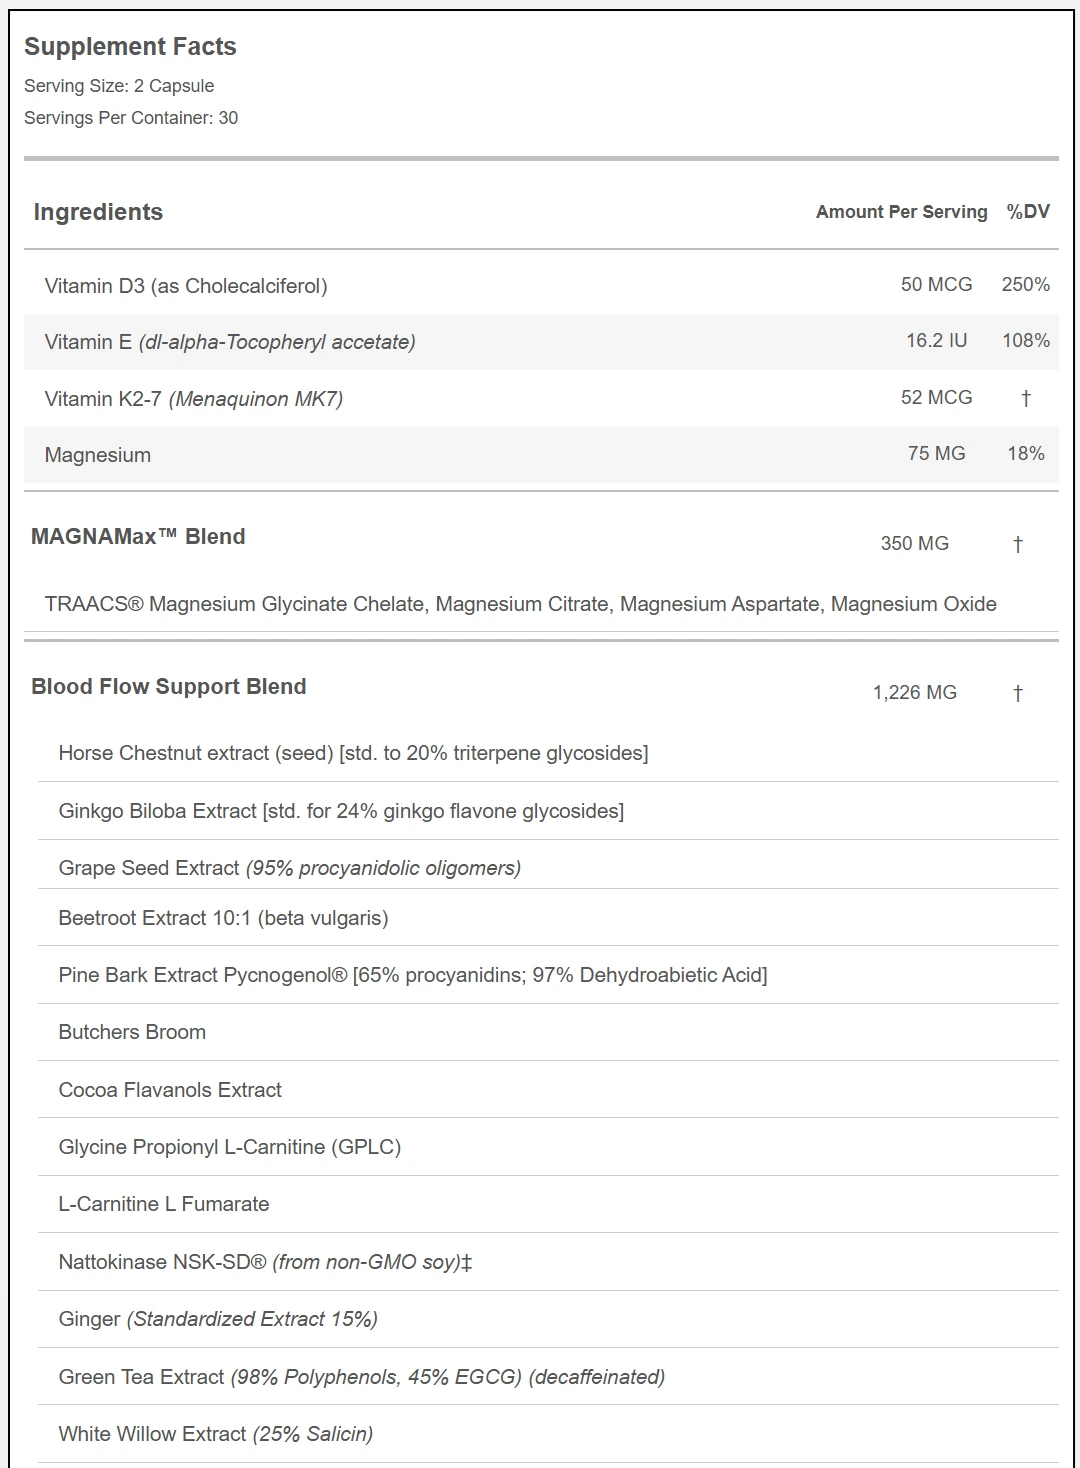Screen dimensions: 1080x1468
Task: Click the Serving Size: 2 Capsule text
Action: (119, 86)
